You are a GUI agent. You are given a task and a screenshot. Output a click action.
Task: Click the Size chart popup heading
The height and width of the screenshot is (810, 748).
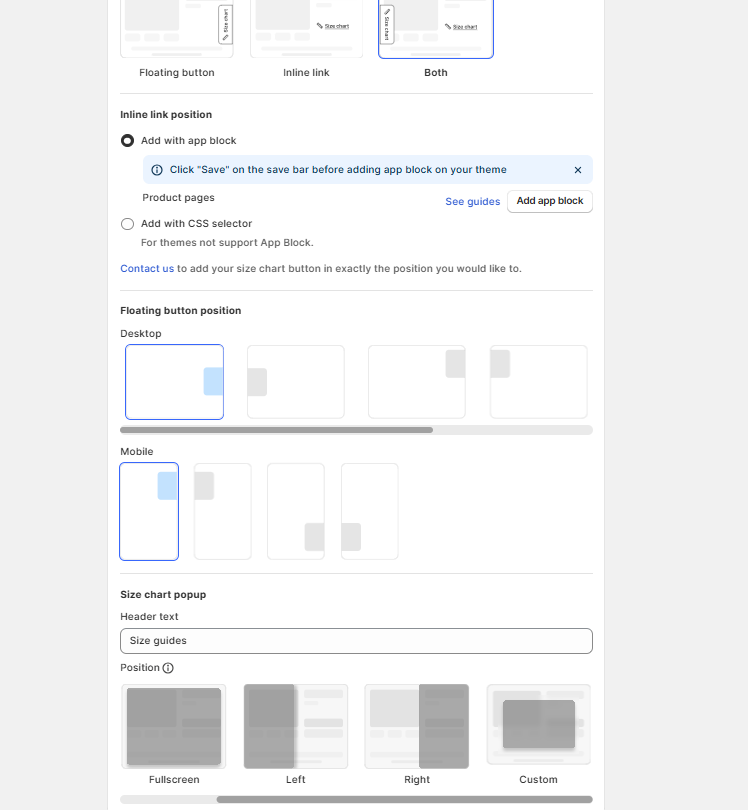click(163, 595)
